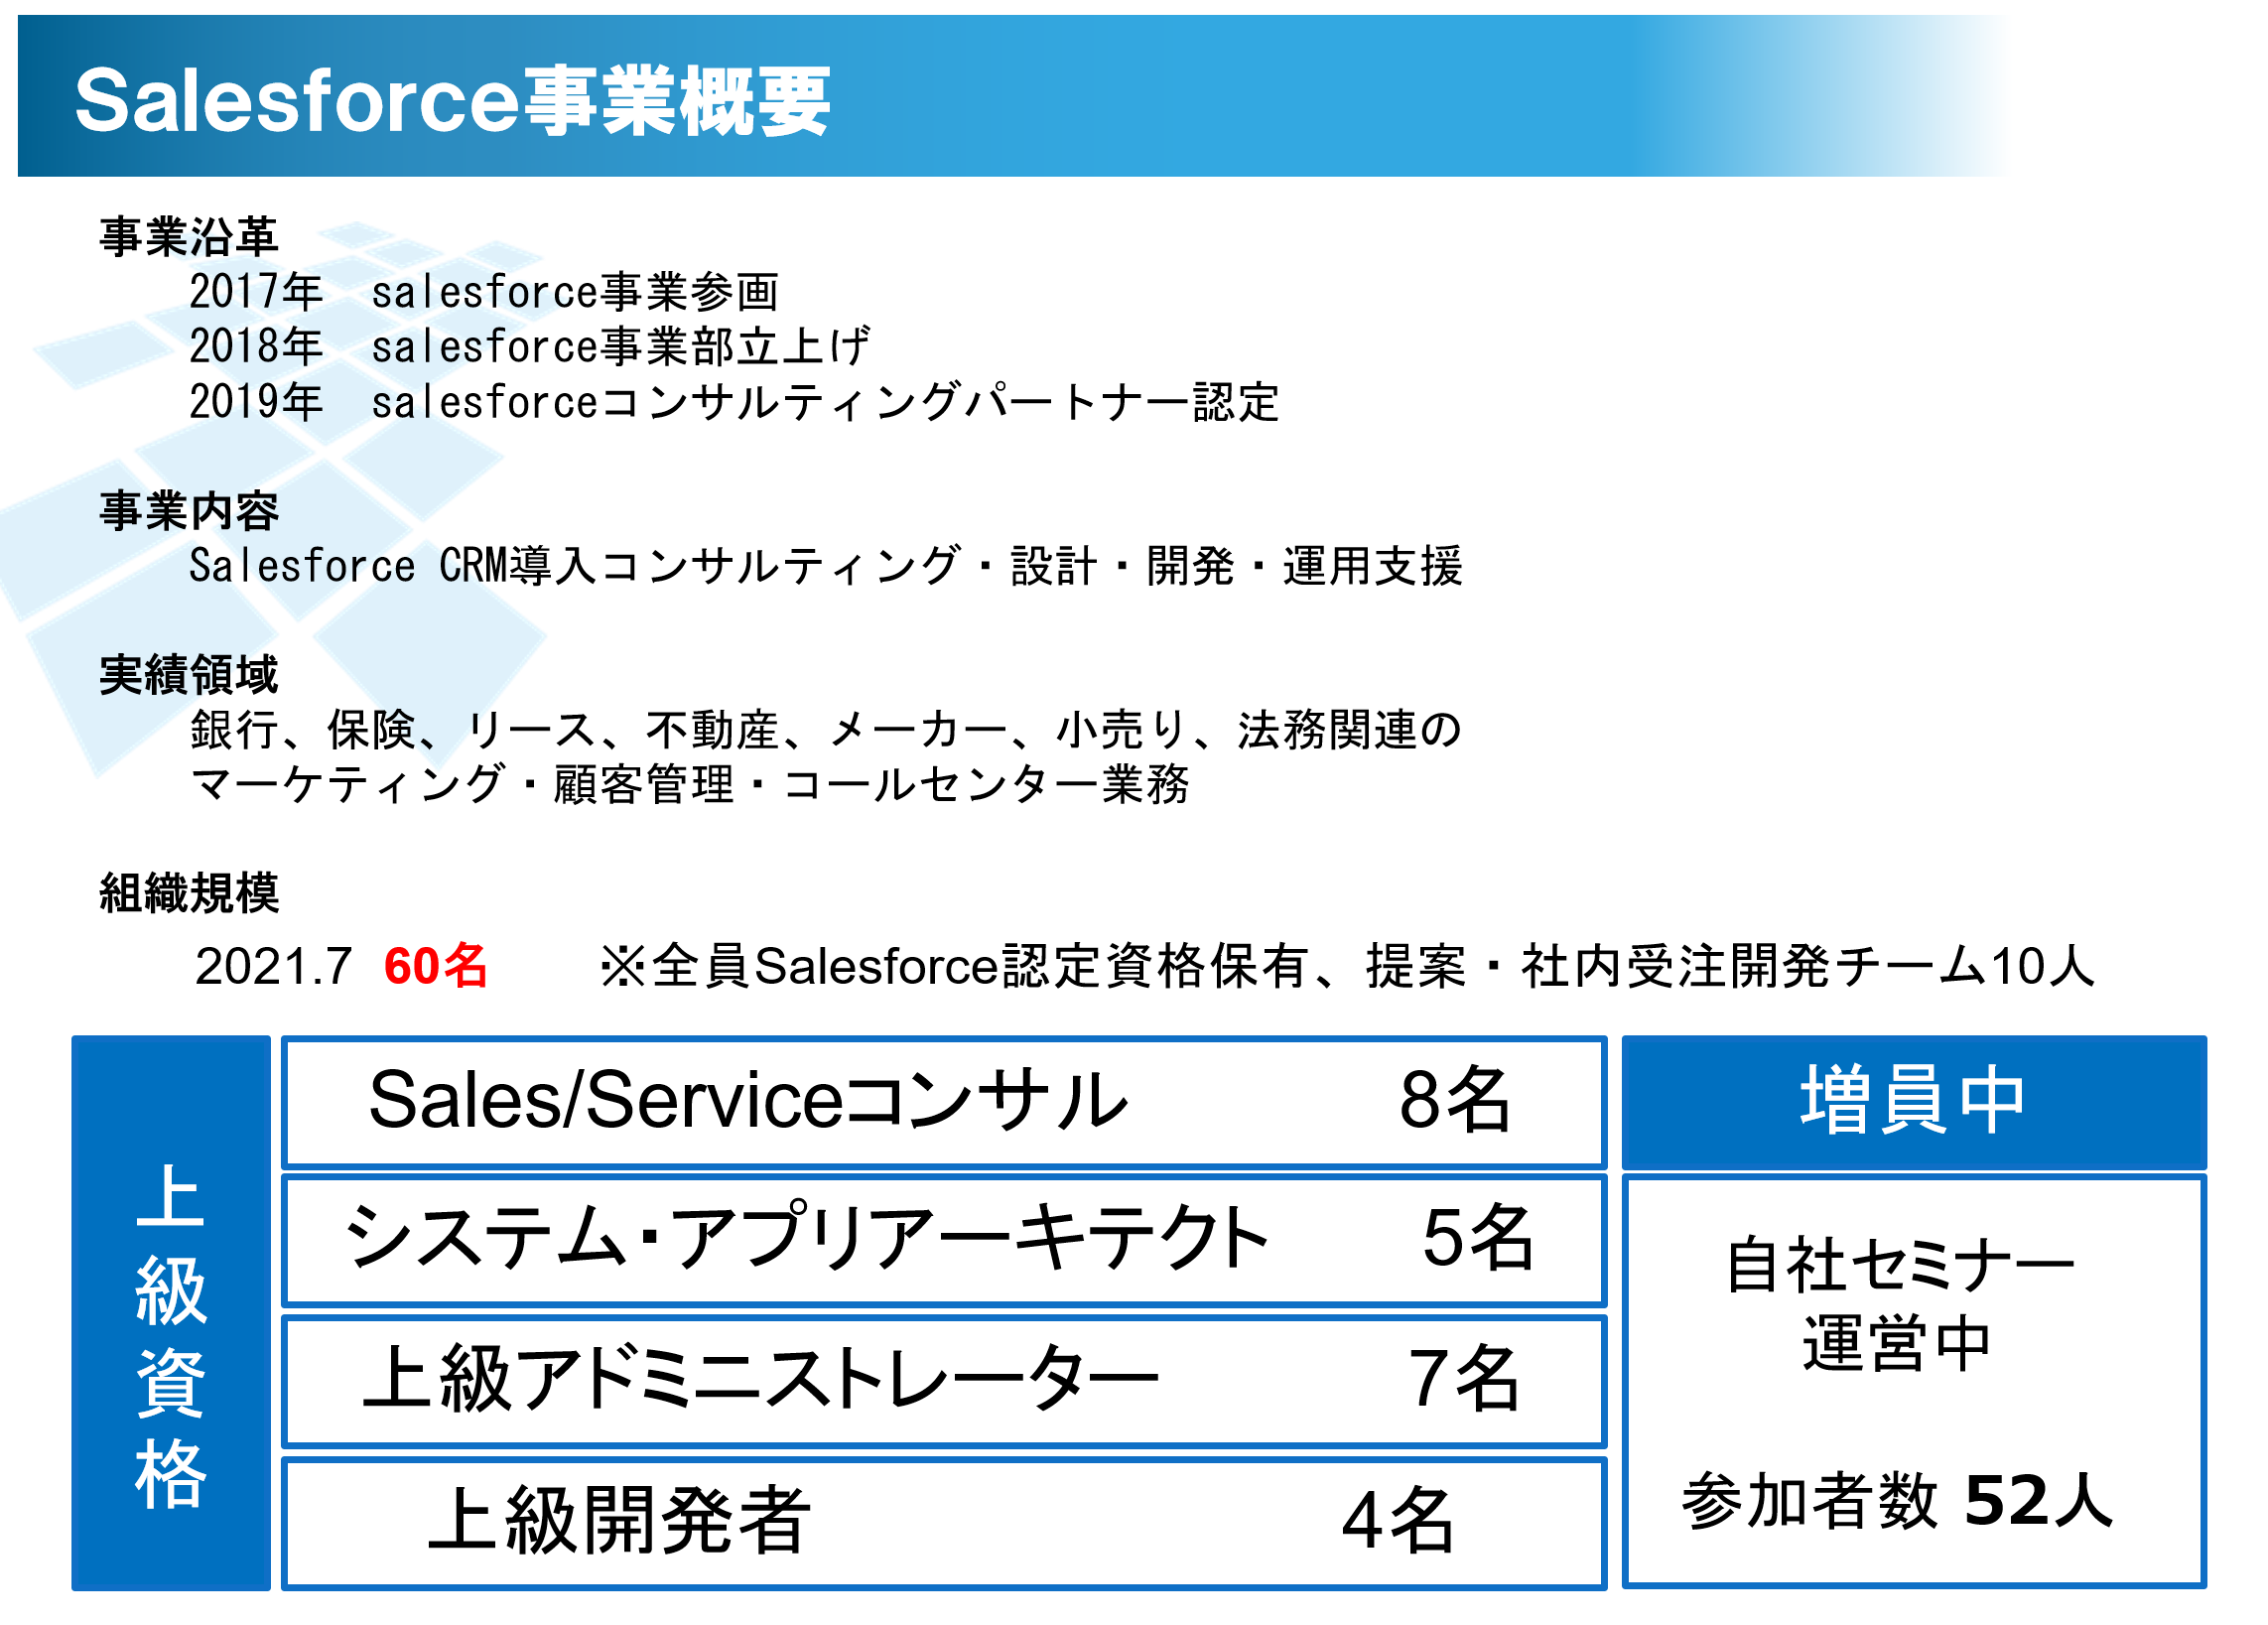This screenshot has height=1625, width=2268.
Task: Click the ※全員Salesforce認定資格保有 note
Action: 1347,967
